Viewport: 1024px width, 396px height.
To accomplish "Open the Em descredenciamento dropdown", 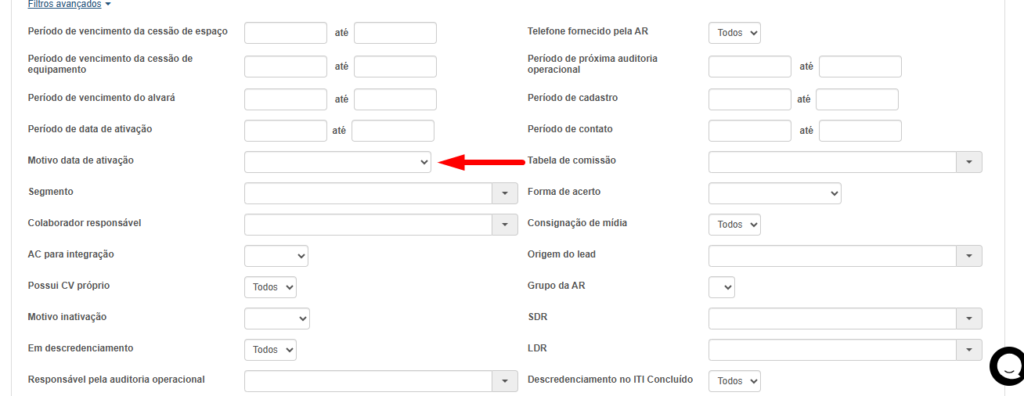I will pyautogui.click(x=270, y=350).
